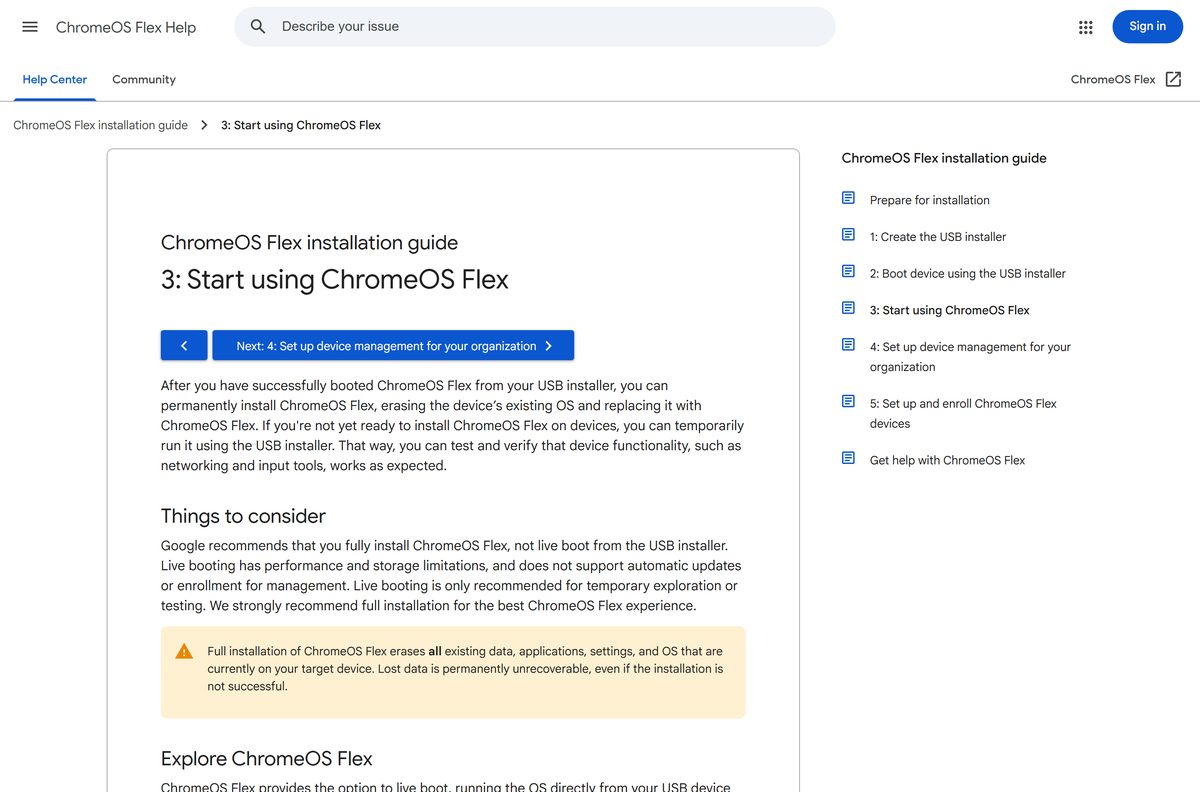Click the Sign in button
The width and height of the screenshot is (1200, 792).
[x=1147, y=27]
